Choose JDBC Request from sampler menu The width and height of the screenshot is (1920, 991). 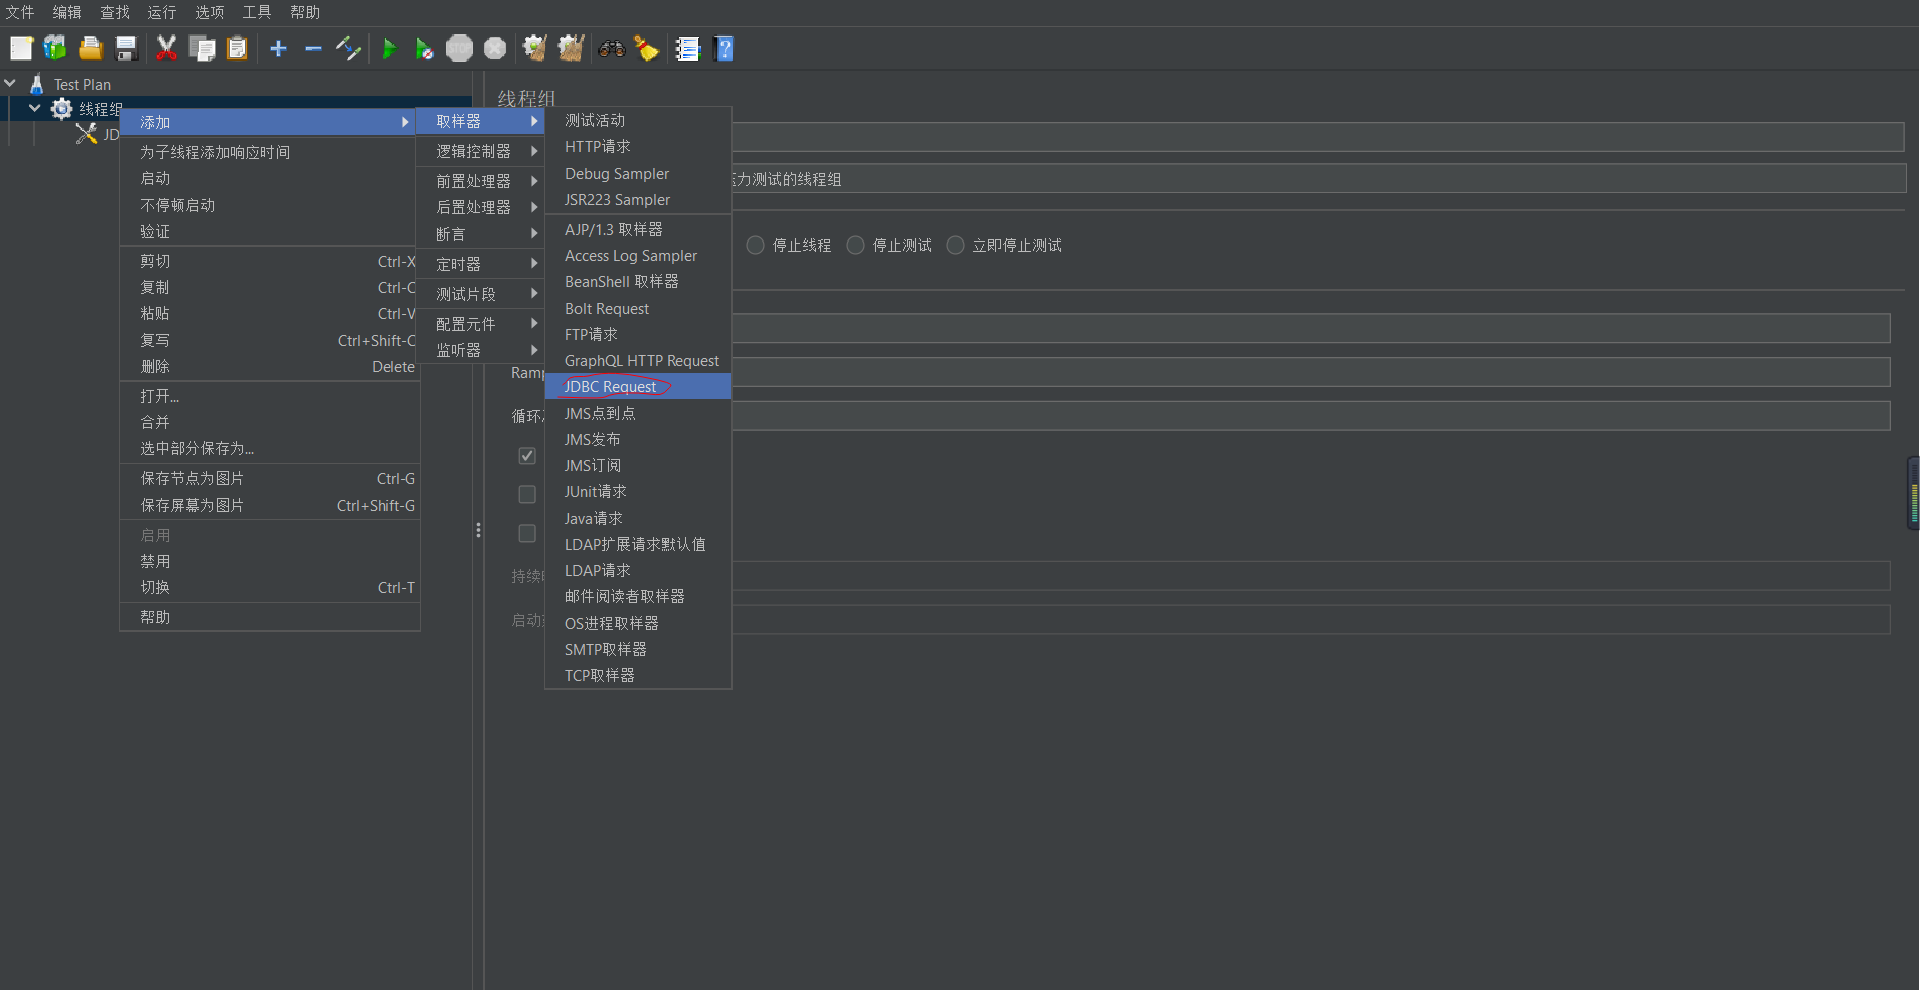tap(638, 387)
